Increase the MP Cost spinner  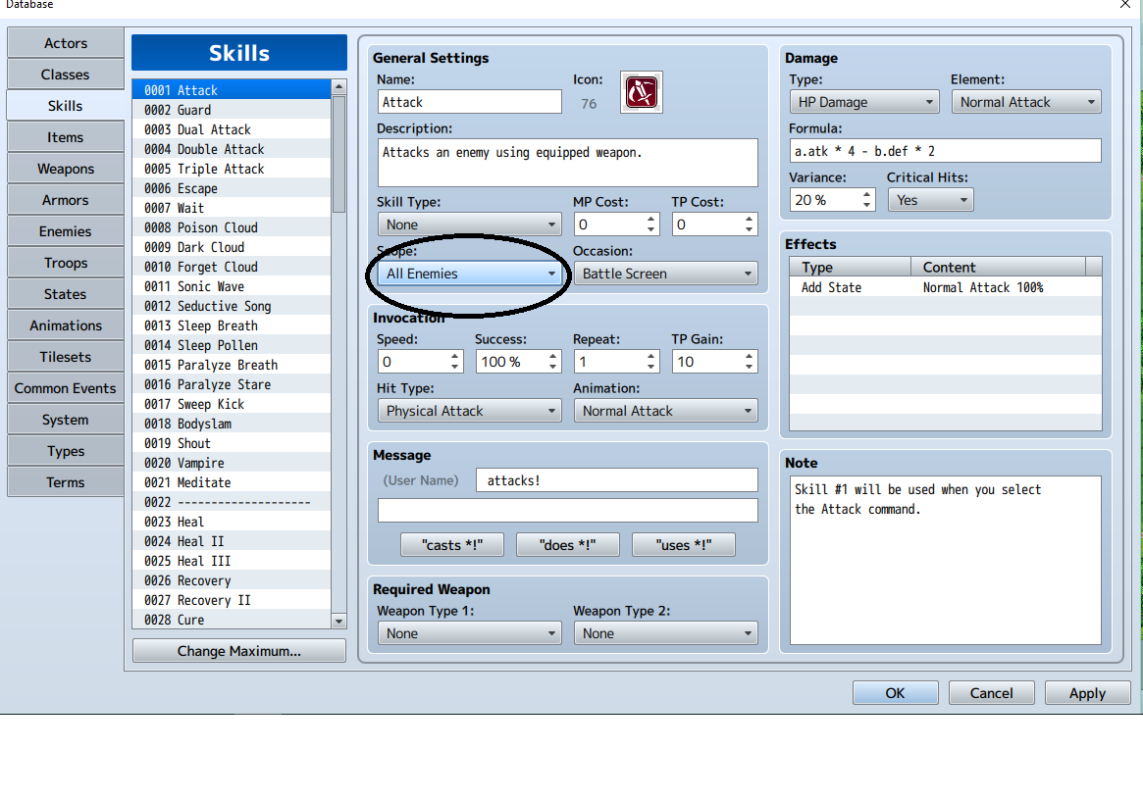coord(651,219)
